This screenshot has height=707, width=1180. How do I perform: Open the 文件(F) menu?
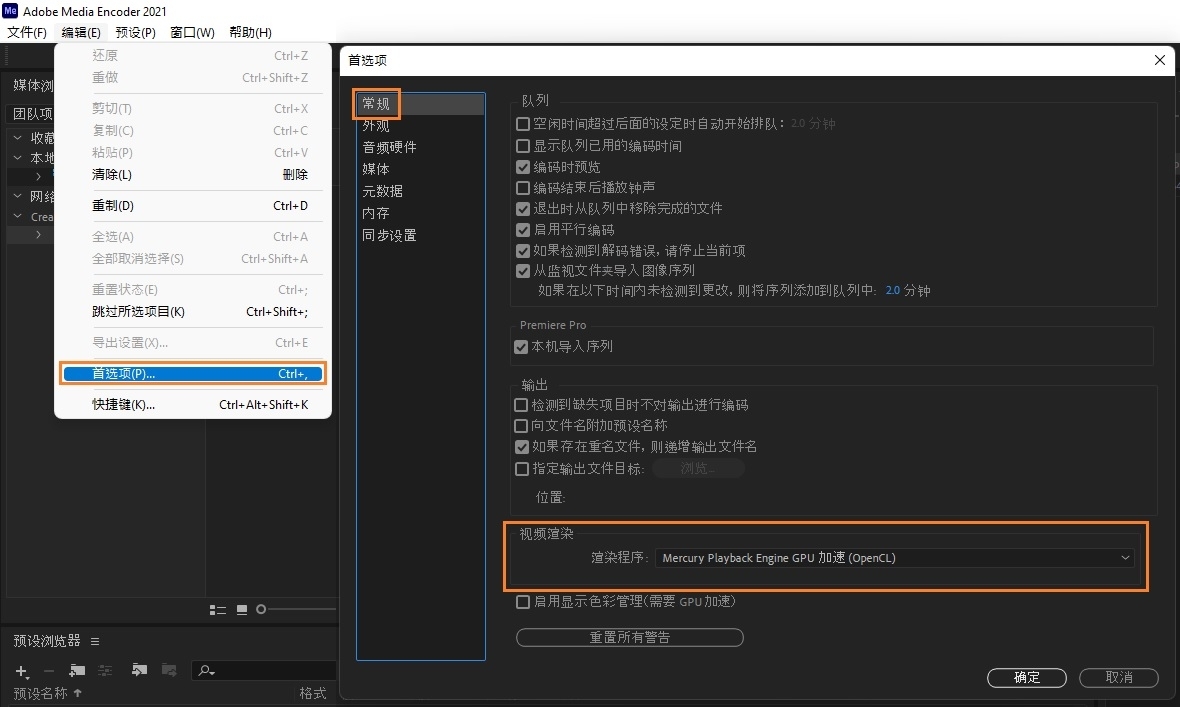(27, 32)
